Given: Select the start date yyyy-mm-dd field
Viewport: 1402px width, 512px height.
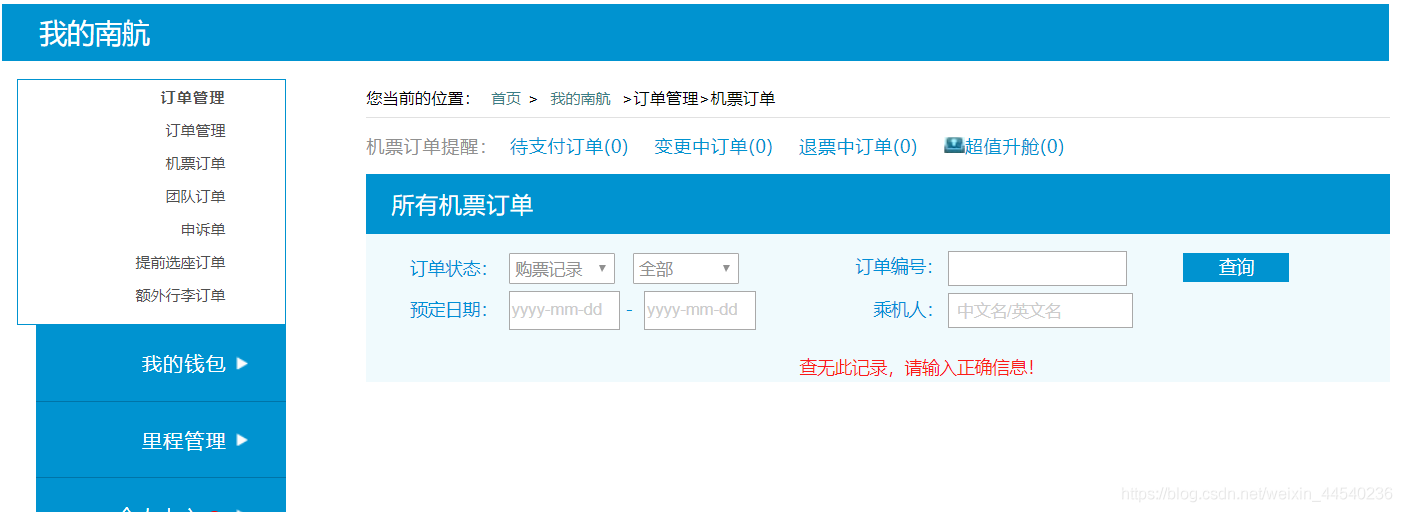Looking at the screenshot, I should (564, 310).
